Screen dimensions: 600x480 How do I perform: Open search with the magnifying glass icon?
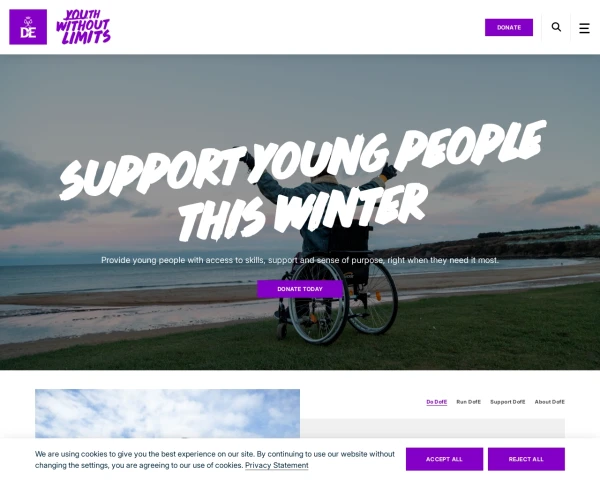pyautogui.click(x=556, y=27)
